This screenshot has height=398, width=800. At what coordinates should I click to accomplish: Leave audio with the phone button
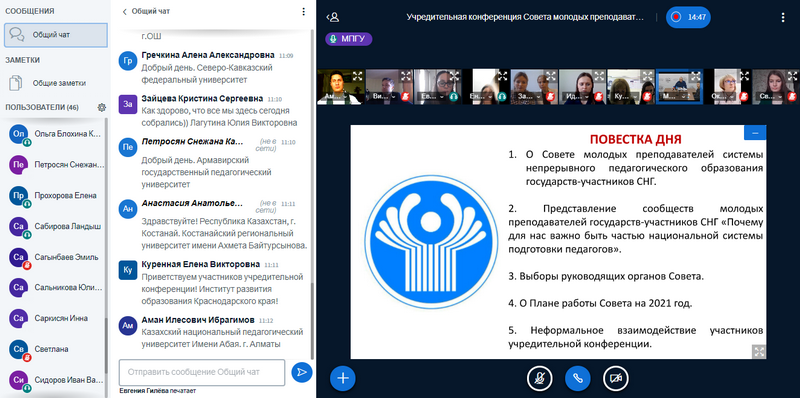pyautogui.click(x=578, y=378)
